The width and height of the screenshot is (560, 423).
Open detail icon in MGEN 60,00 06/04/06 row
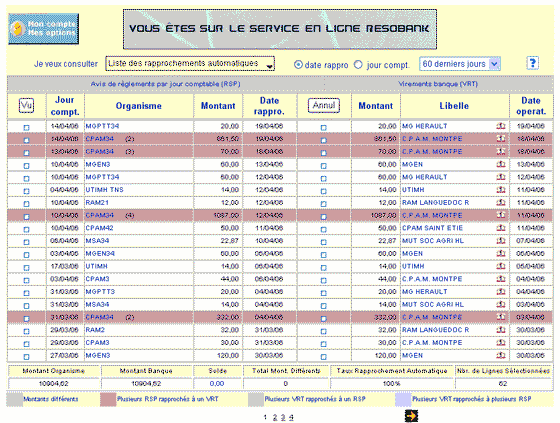tap(501, 254)
